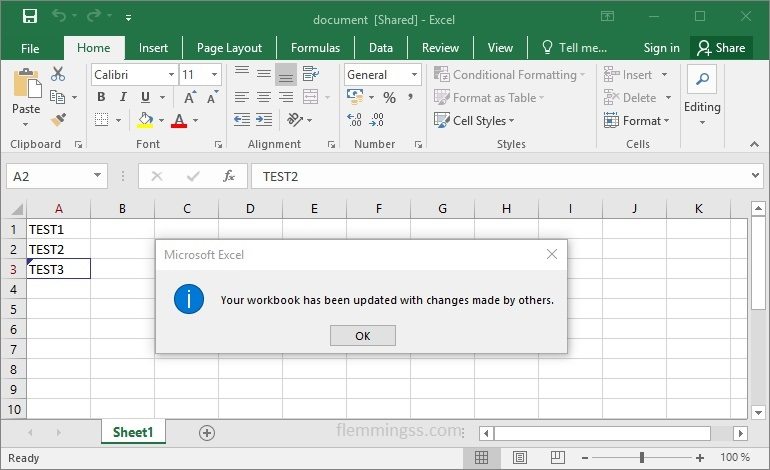This screenshot has width=770, height=470.
Task: Switch to the Page Layout tab
Action: [229, 48]
